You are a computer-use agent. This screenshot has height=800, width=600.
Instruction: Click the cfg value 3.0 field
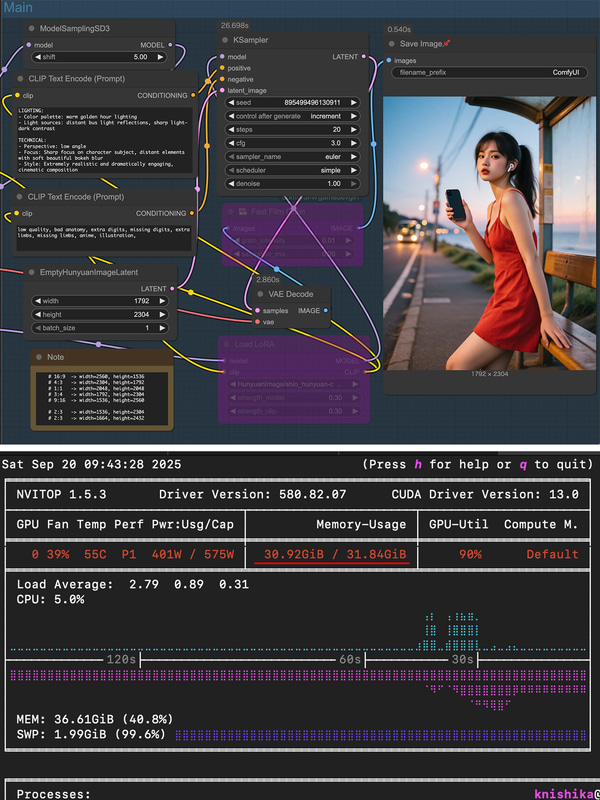pyautogui.click(x=292, y=143)
